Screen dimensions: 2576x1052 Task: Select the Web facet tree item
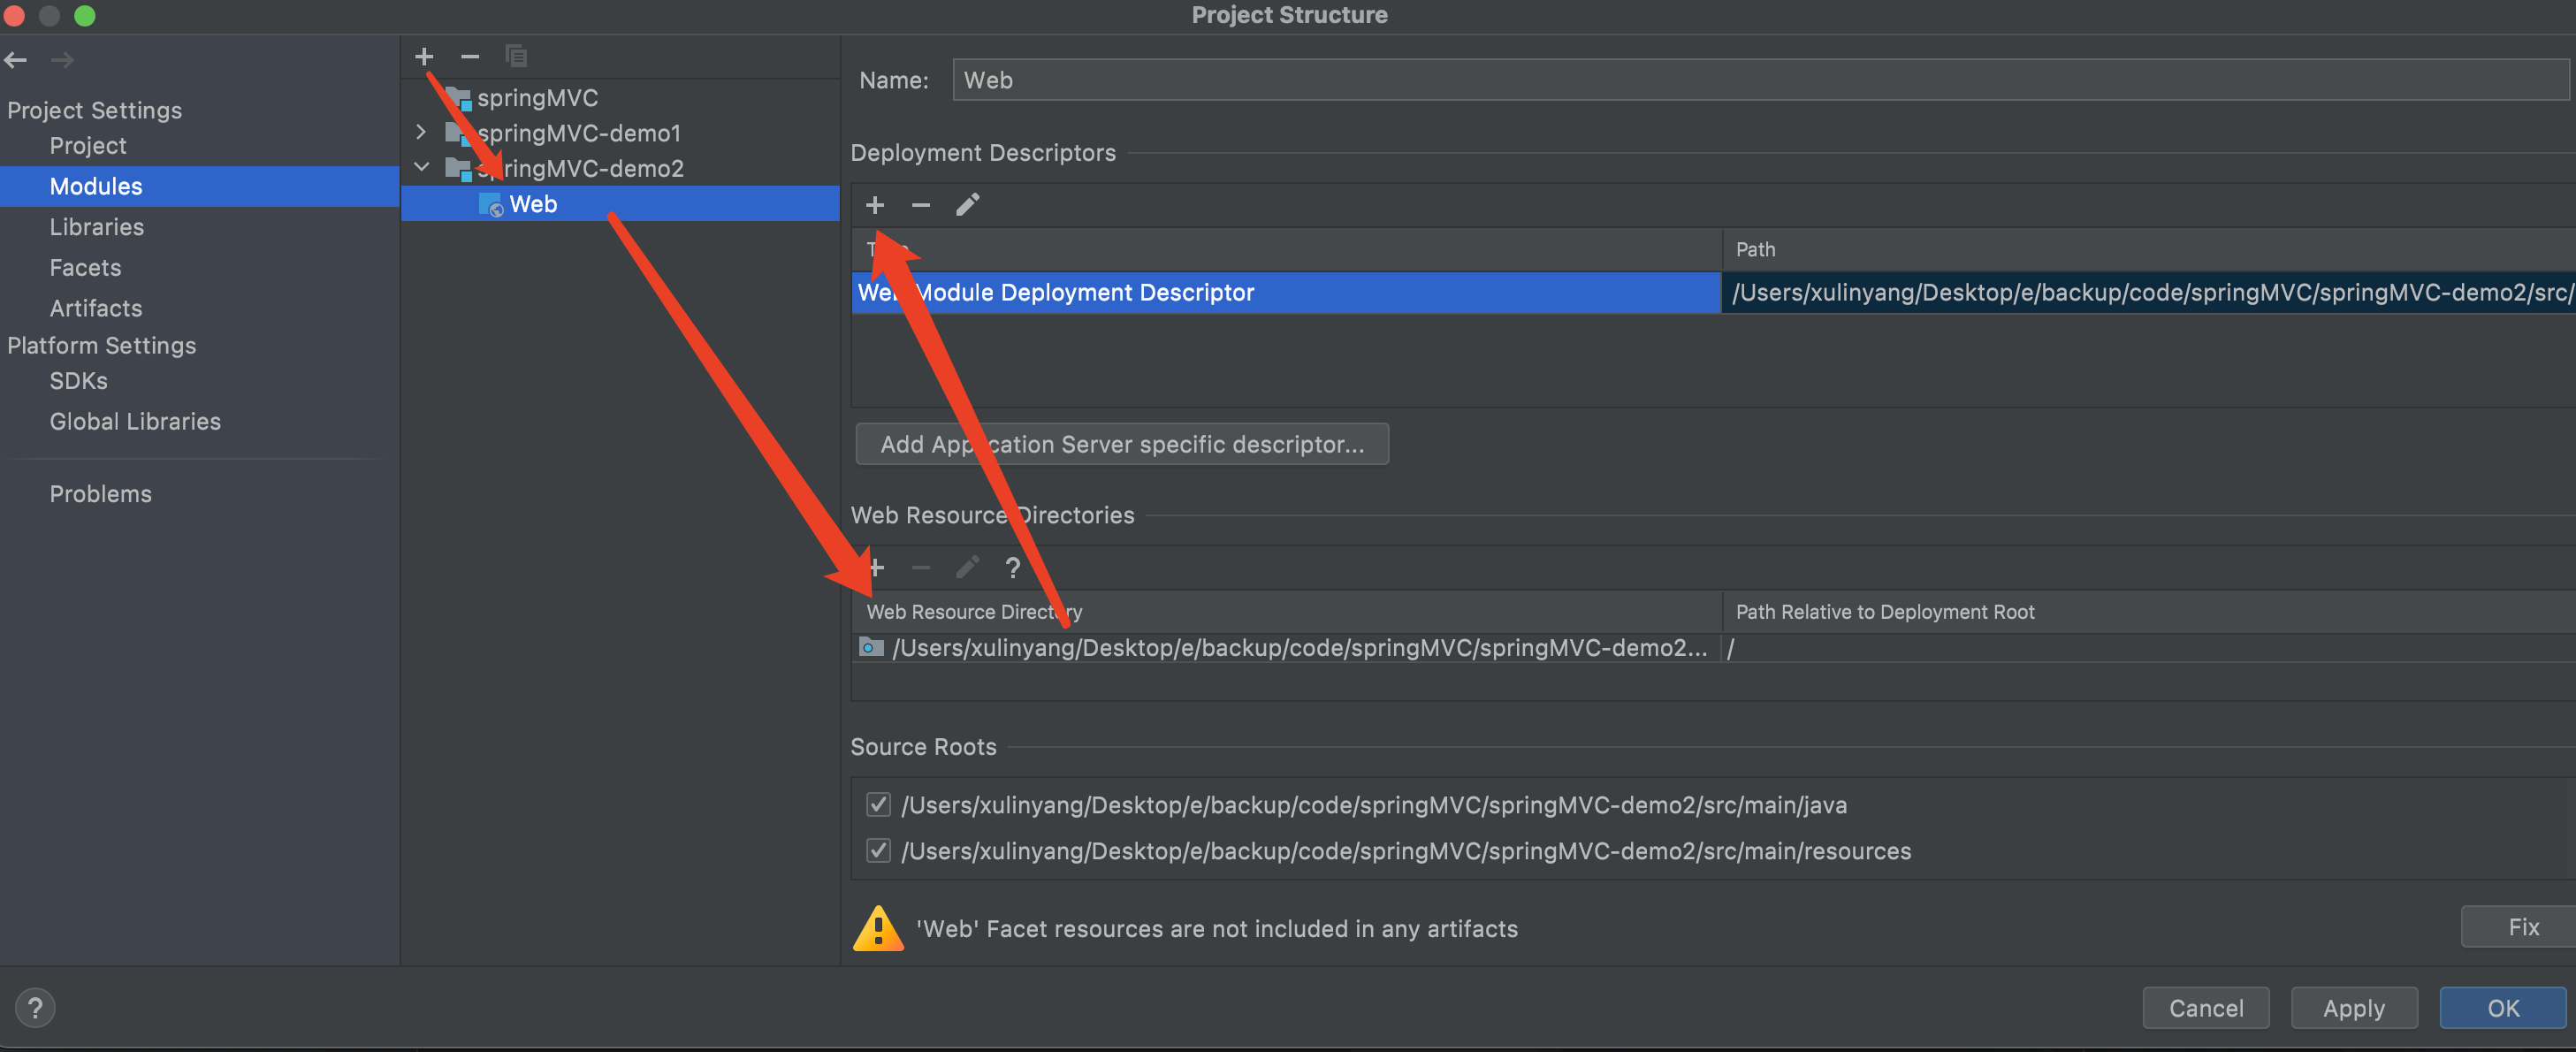pos(533,204)
